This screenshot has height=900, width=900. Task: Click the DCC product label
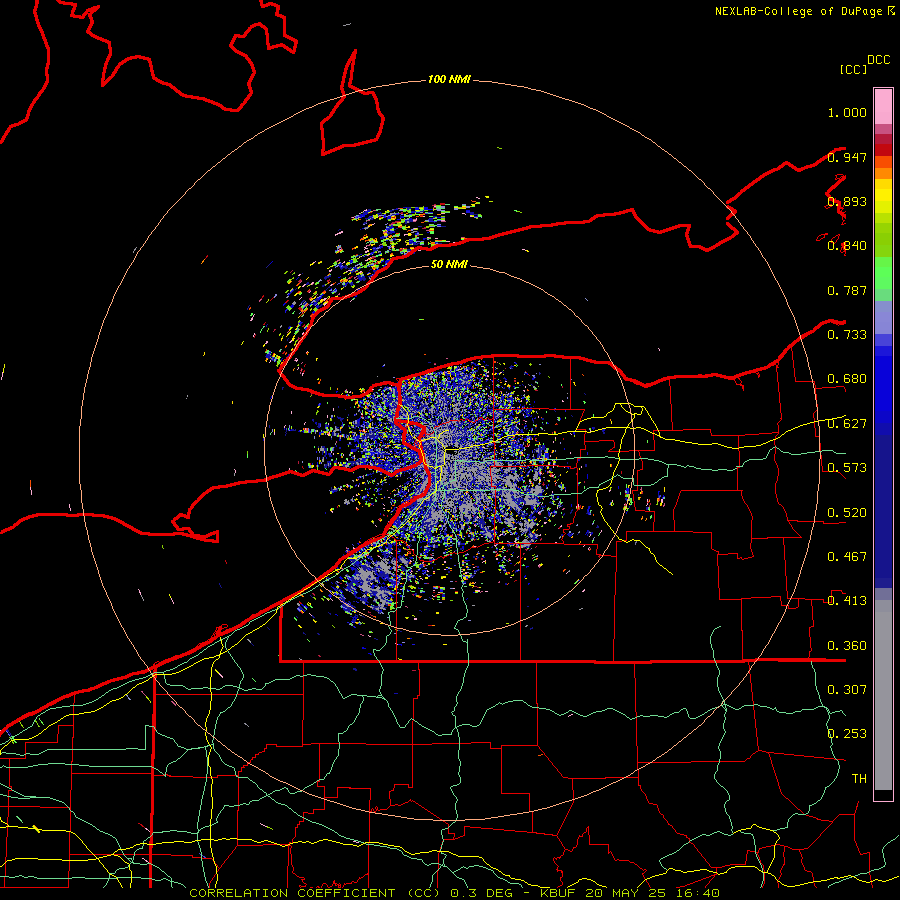(878, 60)
